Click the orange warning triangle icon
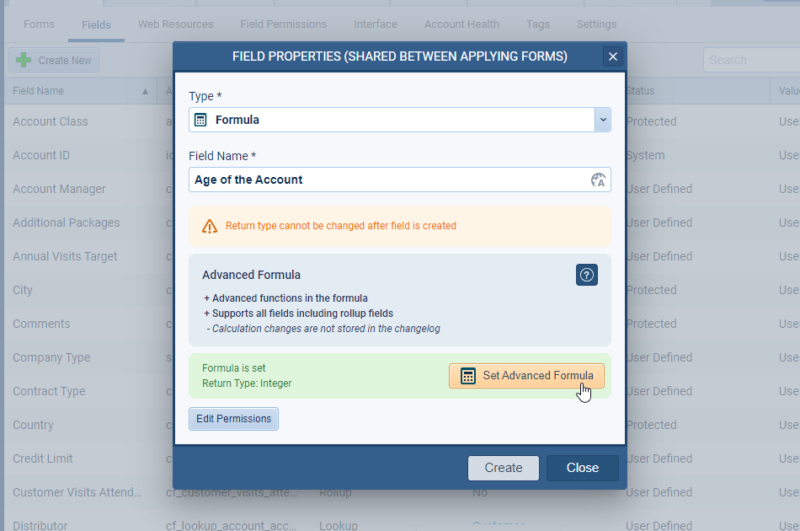The image size is (800, 531). tap(209, 226)
